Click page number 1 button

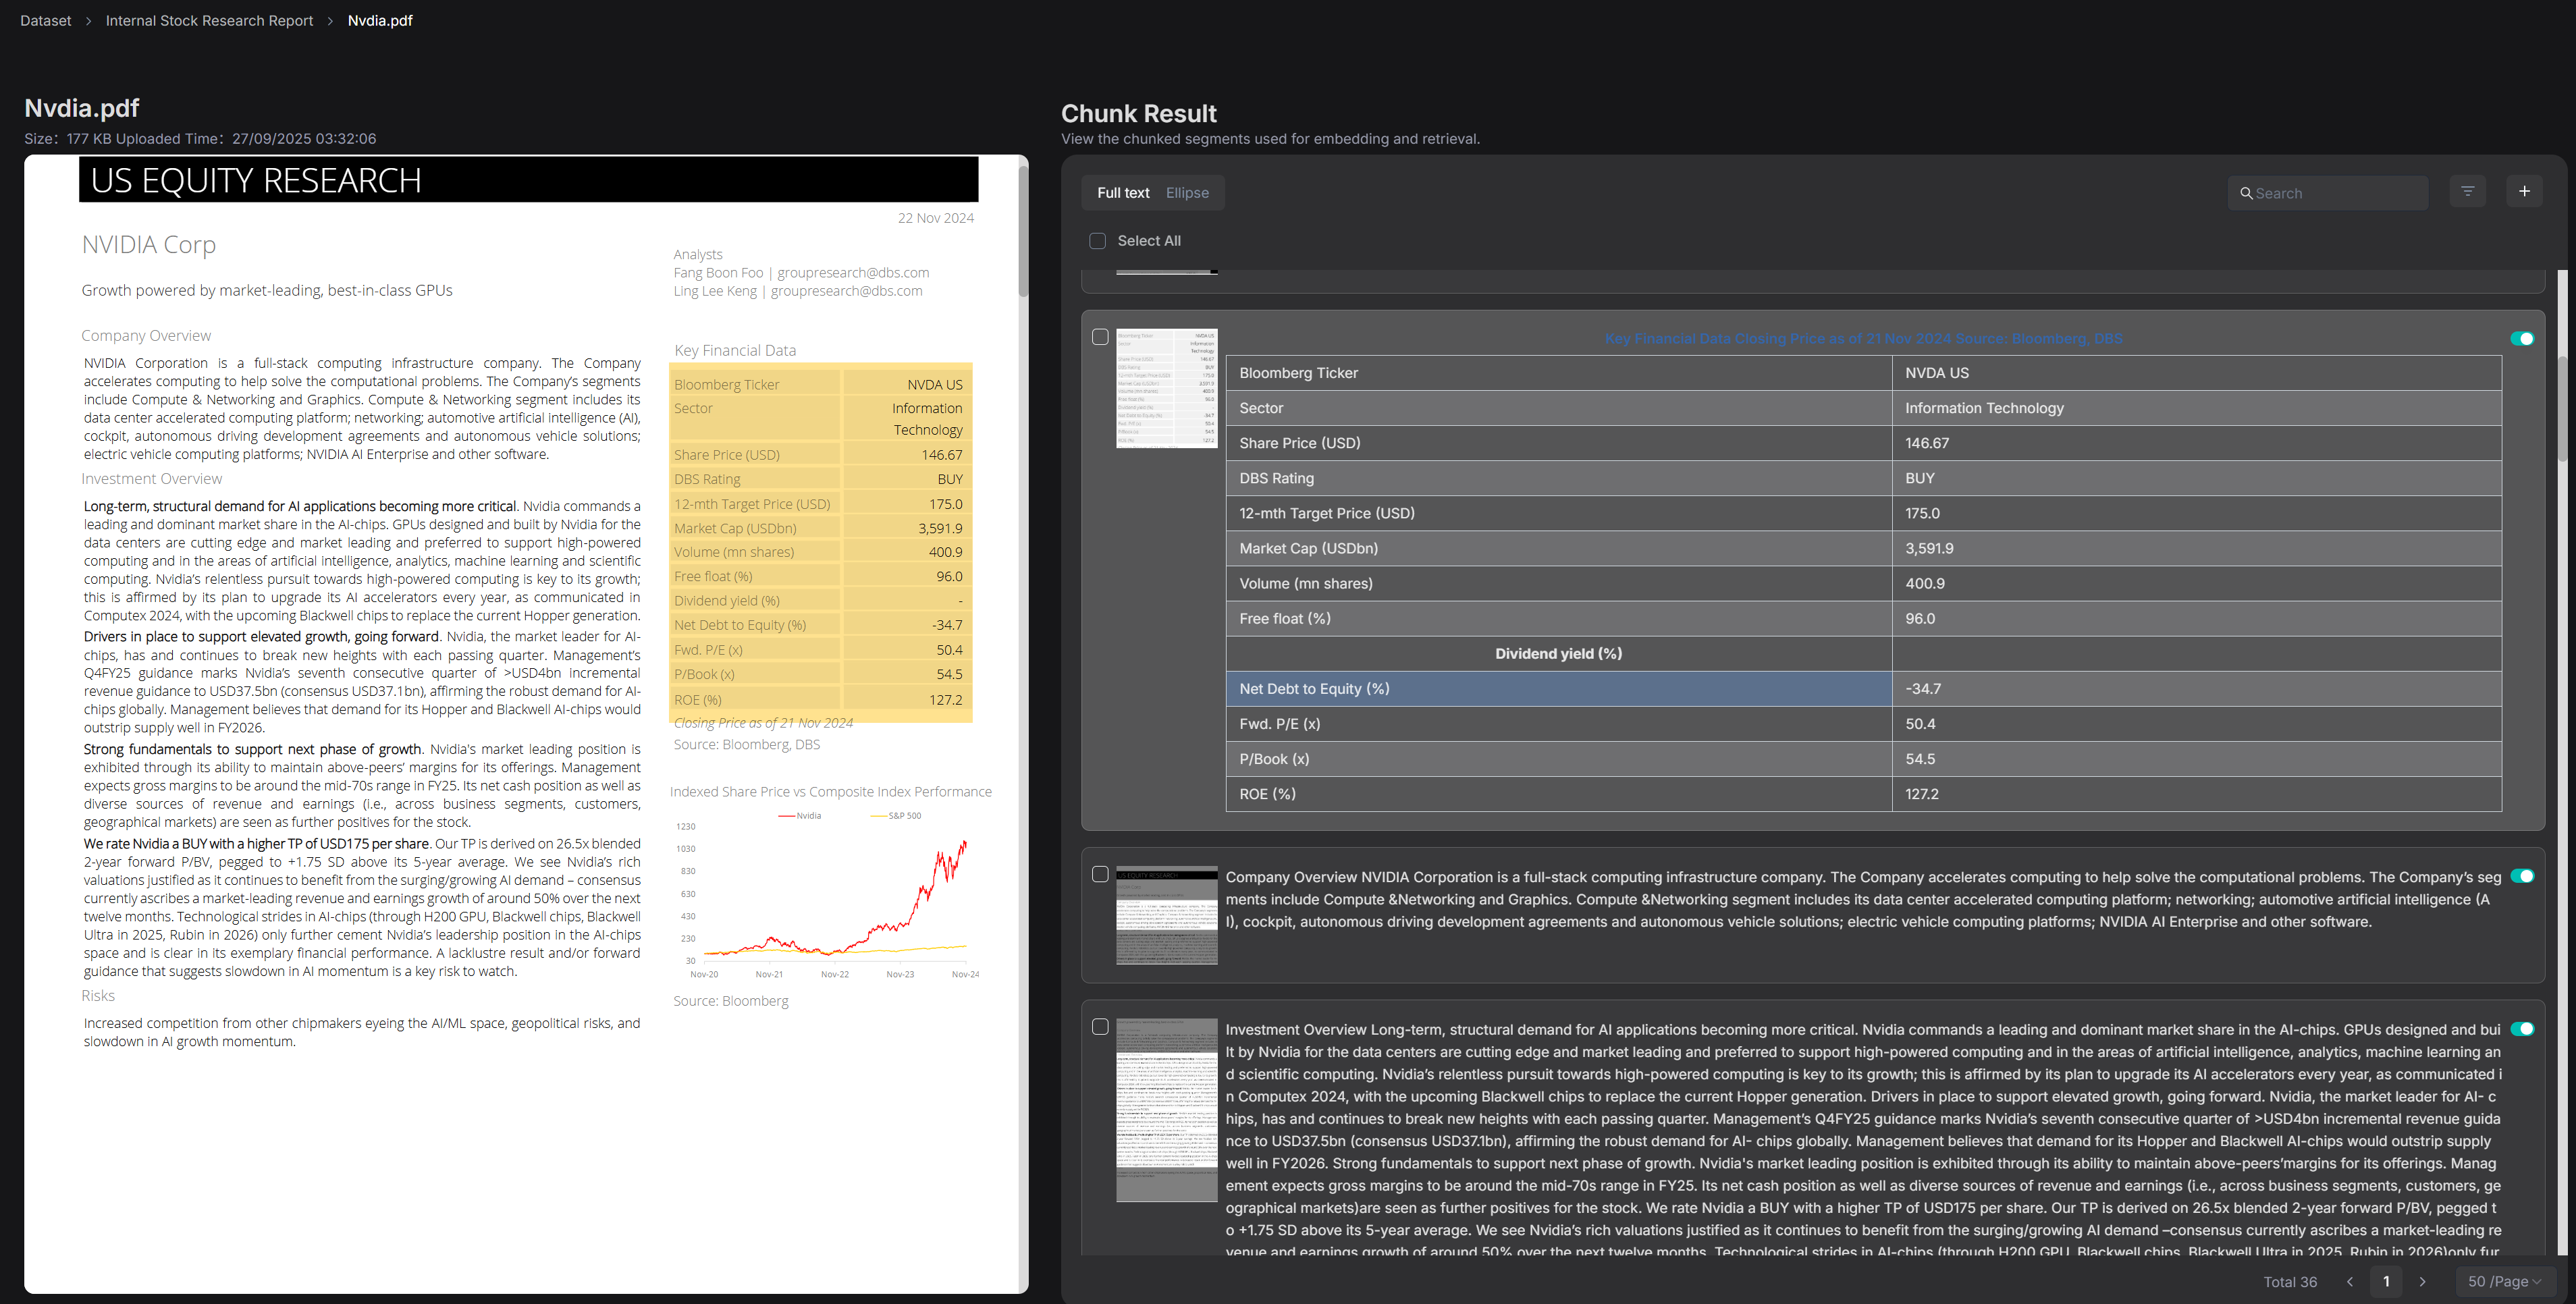pos(2386,1281)
